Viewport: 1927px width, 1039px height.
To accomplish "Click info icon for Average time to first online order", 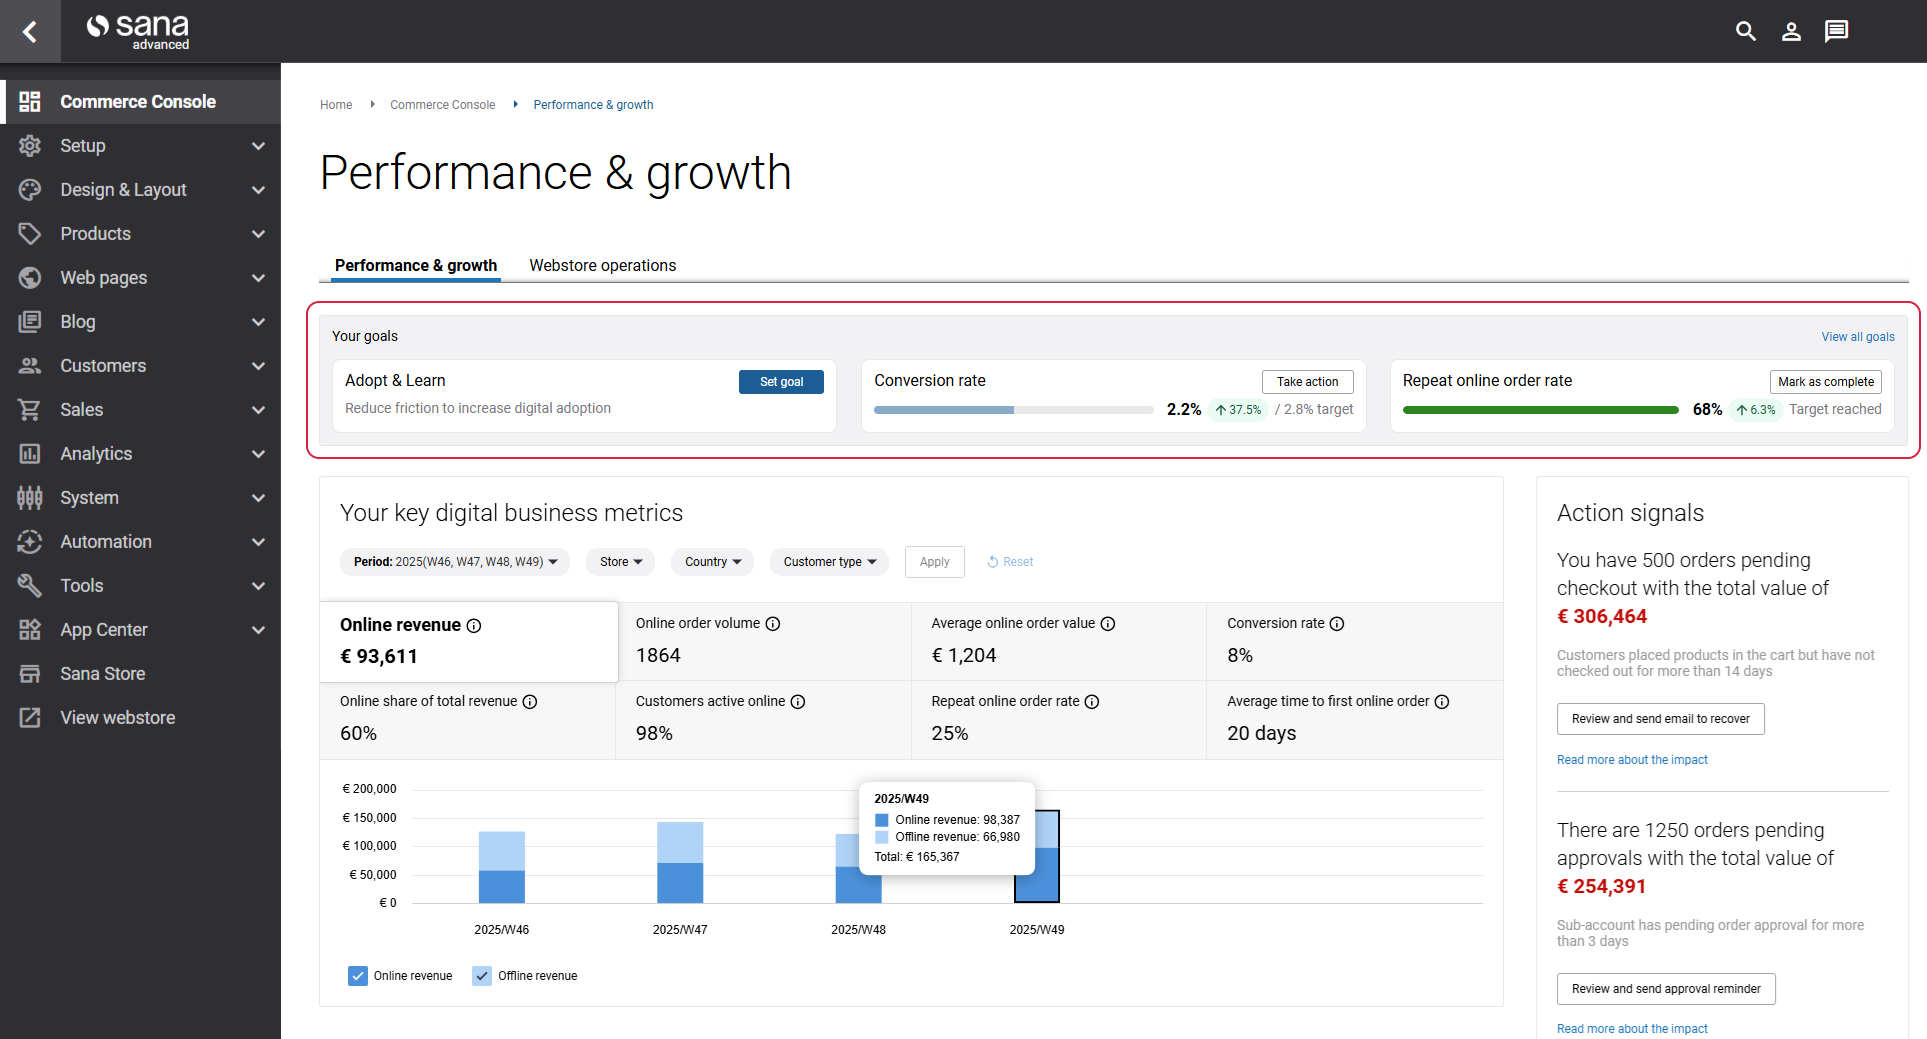I will (x=1442, y=702).
